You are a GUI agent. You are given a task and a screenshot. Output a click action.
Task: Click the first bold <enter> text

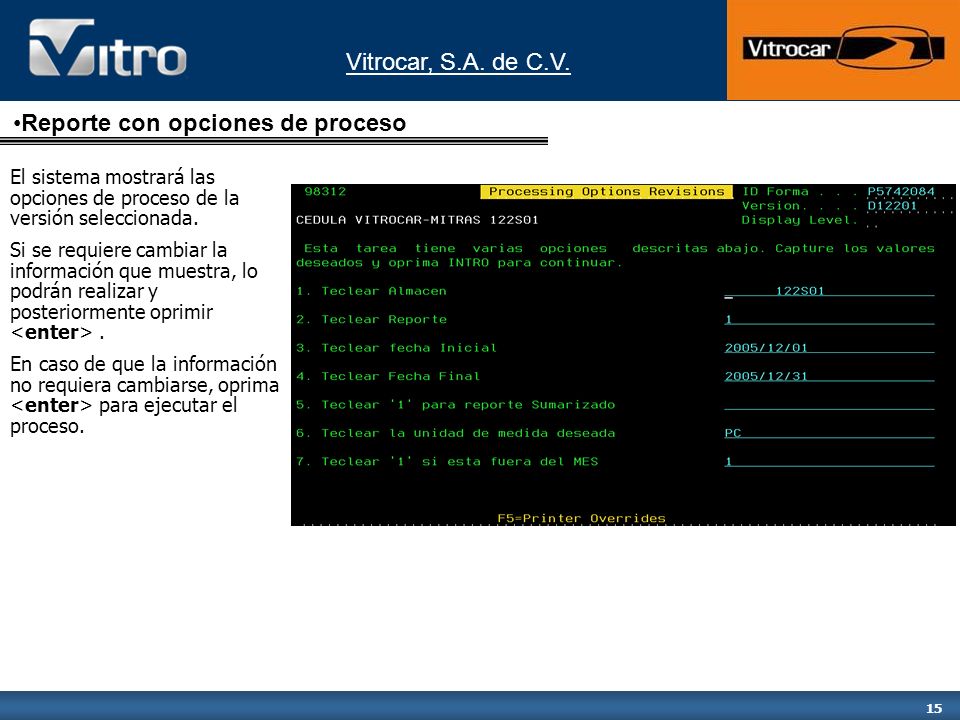pyautogui.click(x=52, y=332)
